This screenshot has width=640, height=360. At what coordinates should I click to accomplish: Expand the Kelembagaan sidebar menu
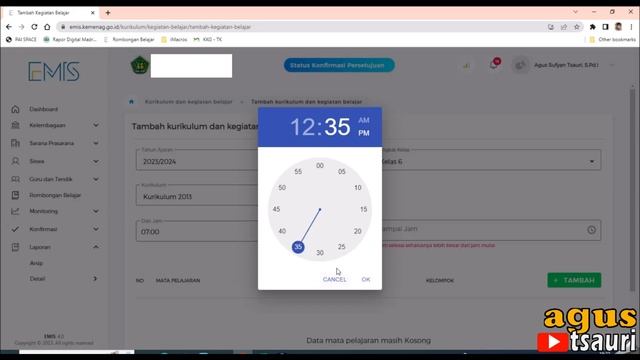click(55, 125)
